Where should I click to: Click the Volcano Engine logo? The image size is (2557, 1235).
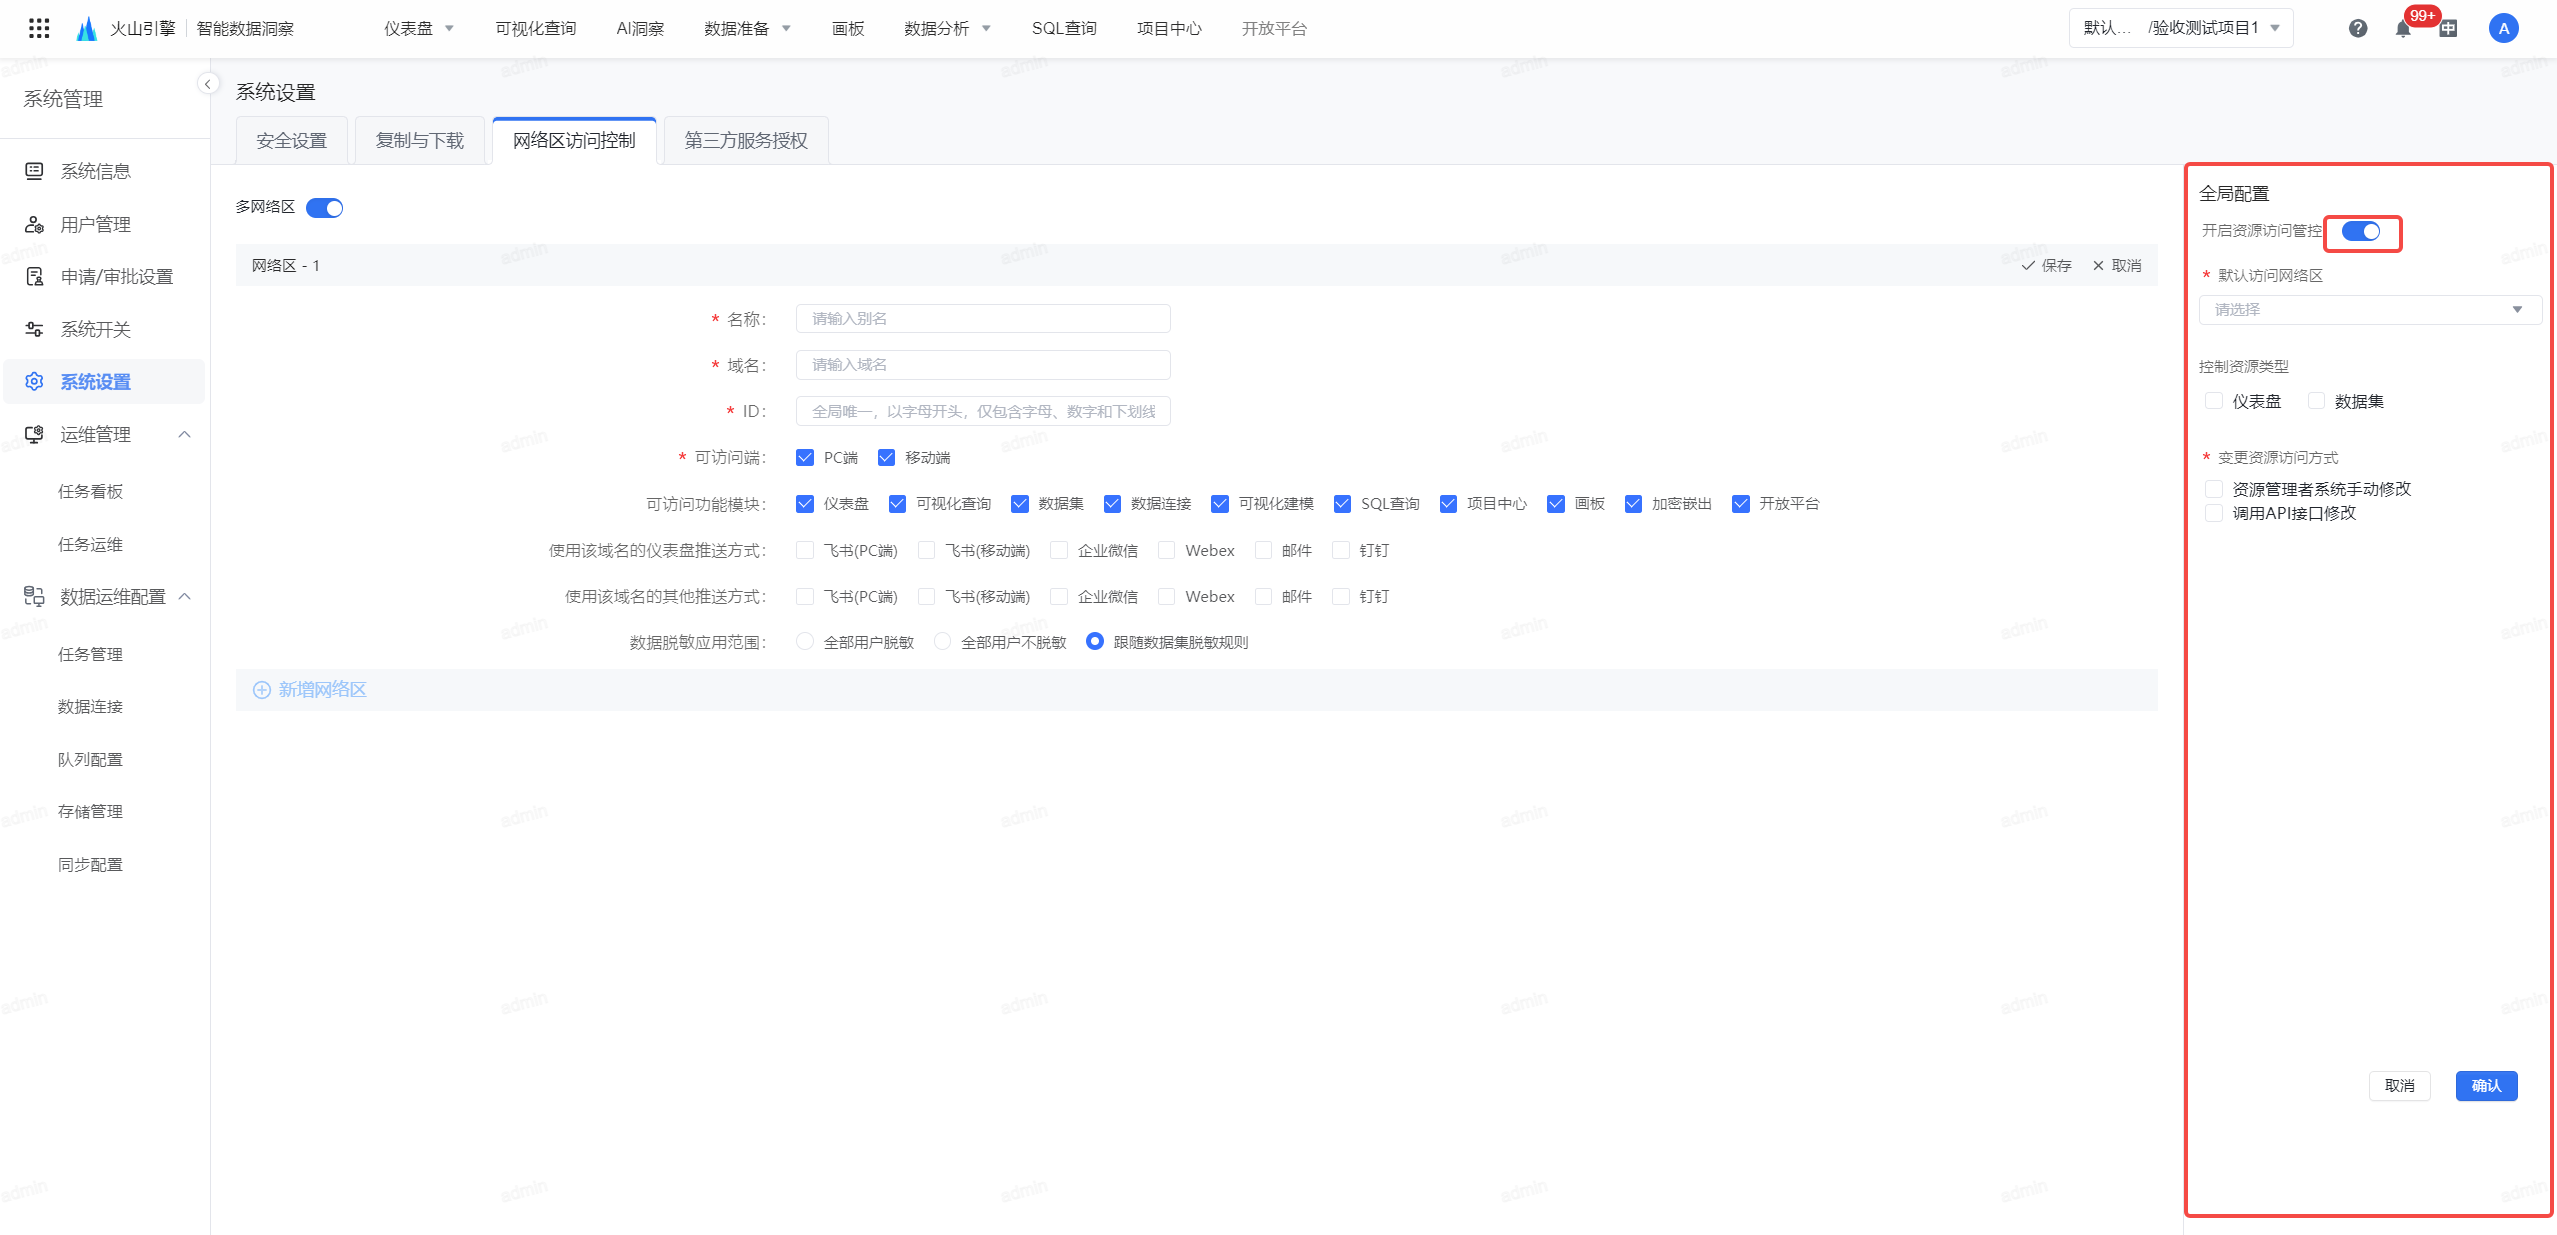coord(87,28)
